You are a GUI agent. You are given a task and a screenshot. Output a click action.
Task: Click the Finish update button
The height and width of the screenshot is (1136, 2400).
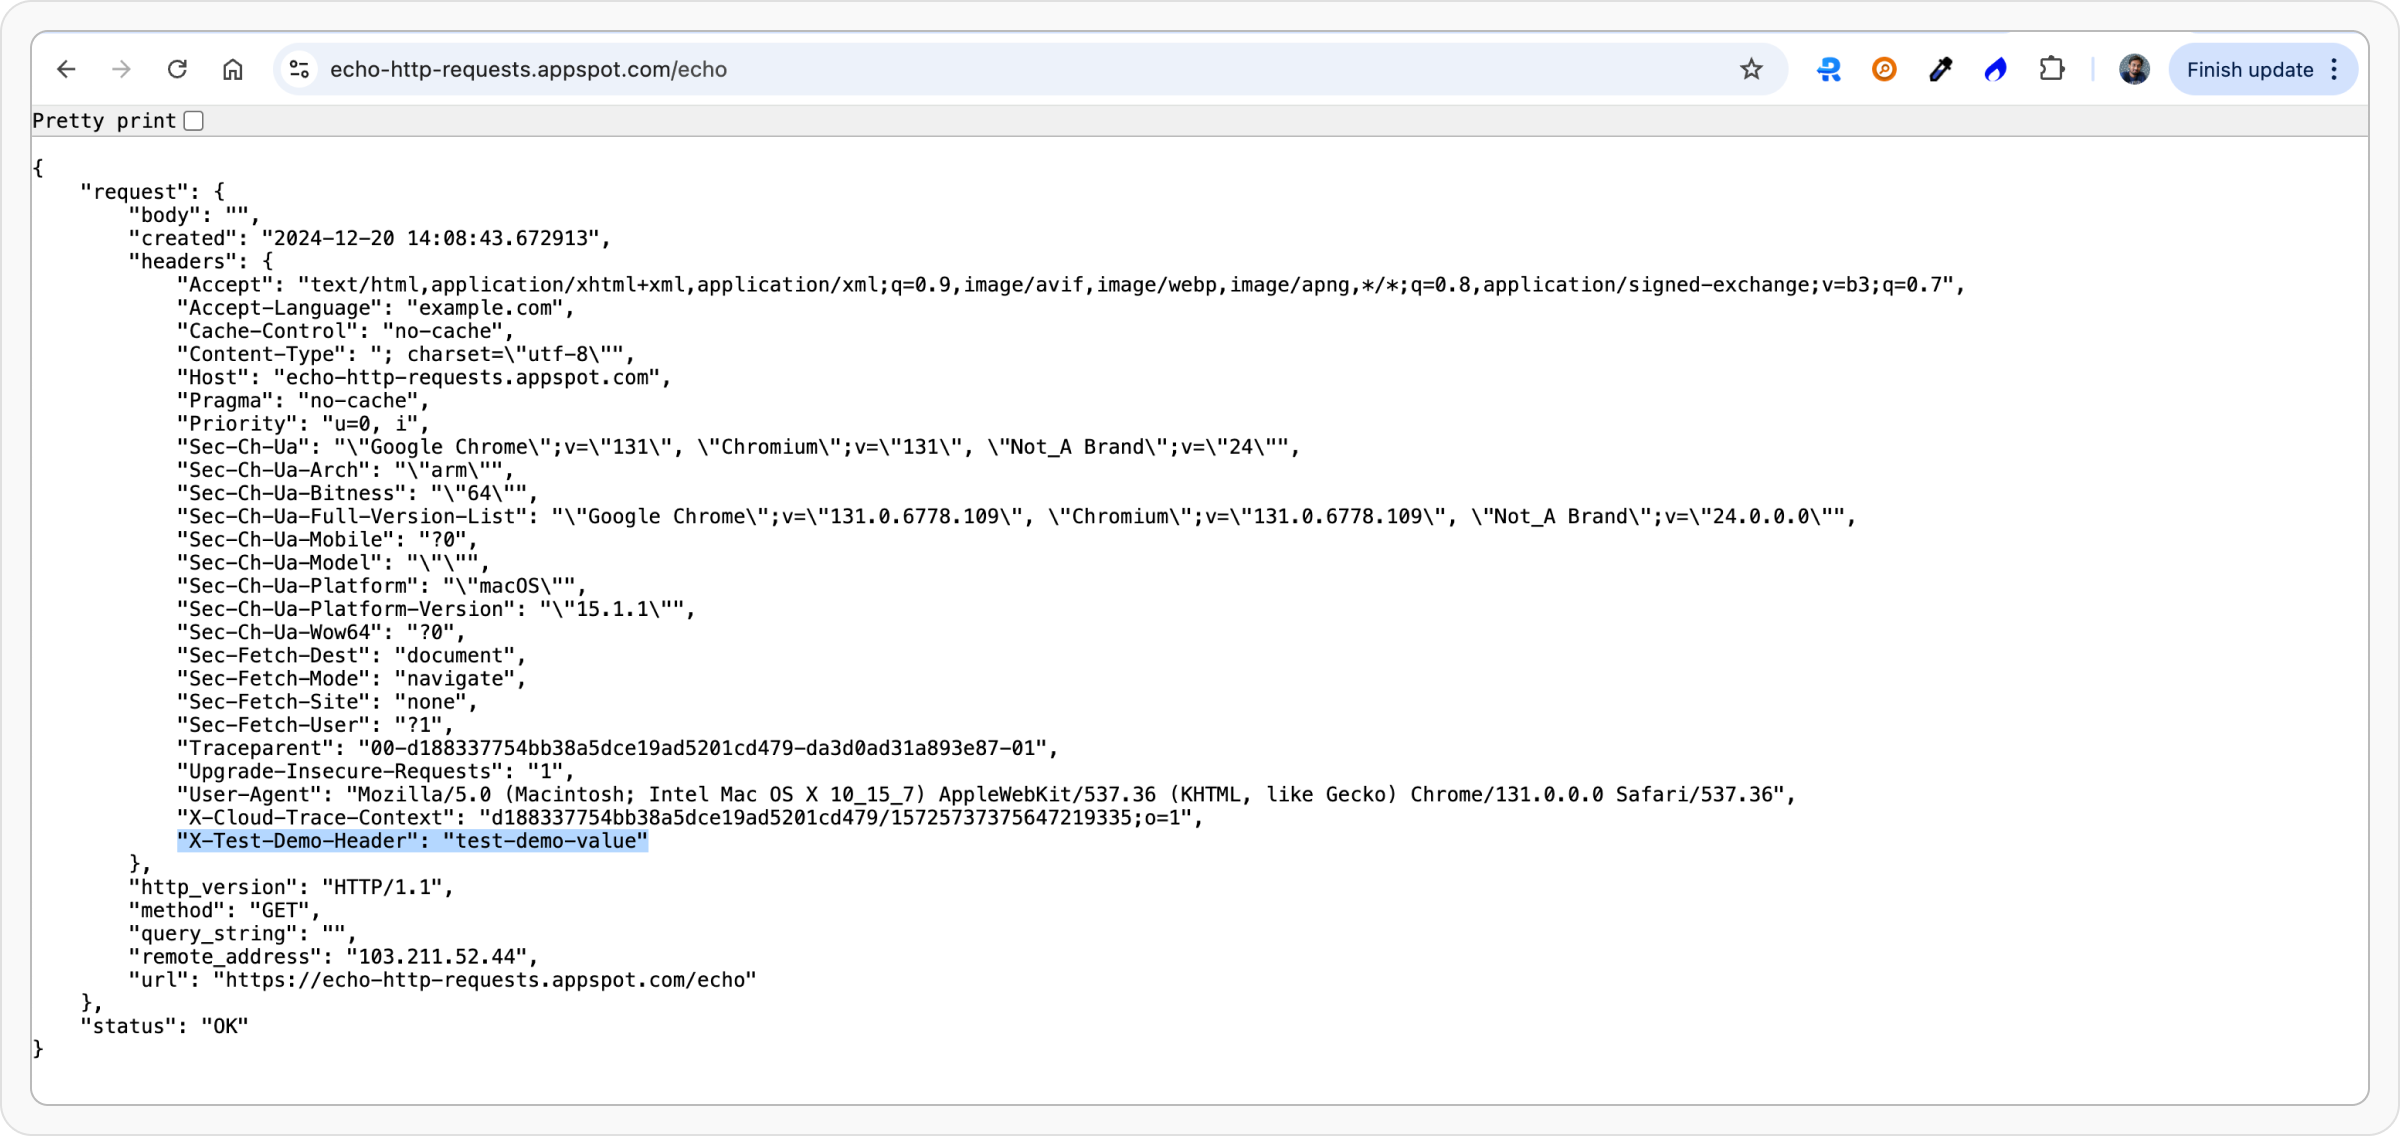click(x=2249, y=70)
